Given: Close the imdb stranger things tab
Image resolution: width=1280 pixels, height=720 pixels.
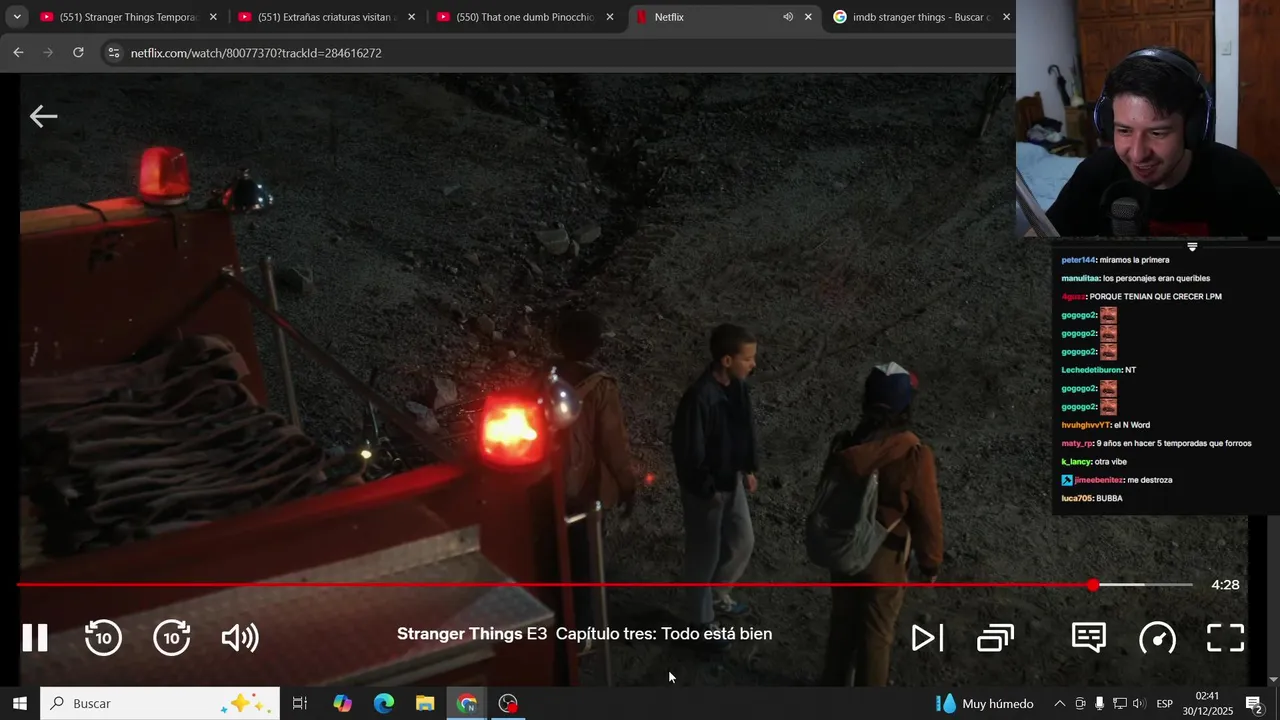Looking at the screenshot, I should click(1006, 17).
